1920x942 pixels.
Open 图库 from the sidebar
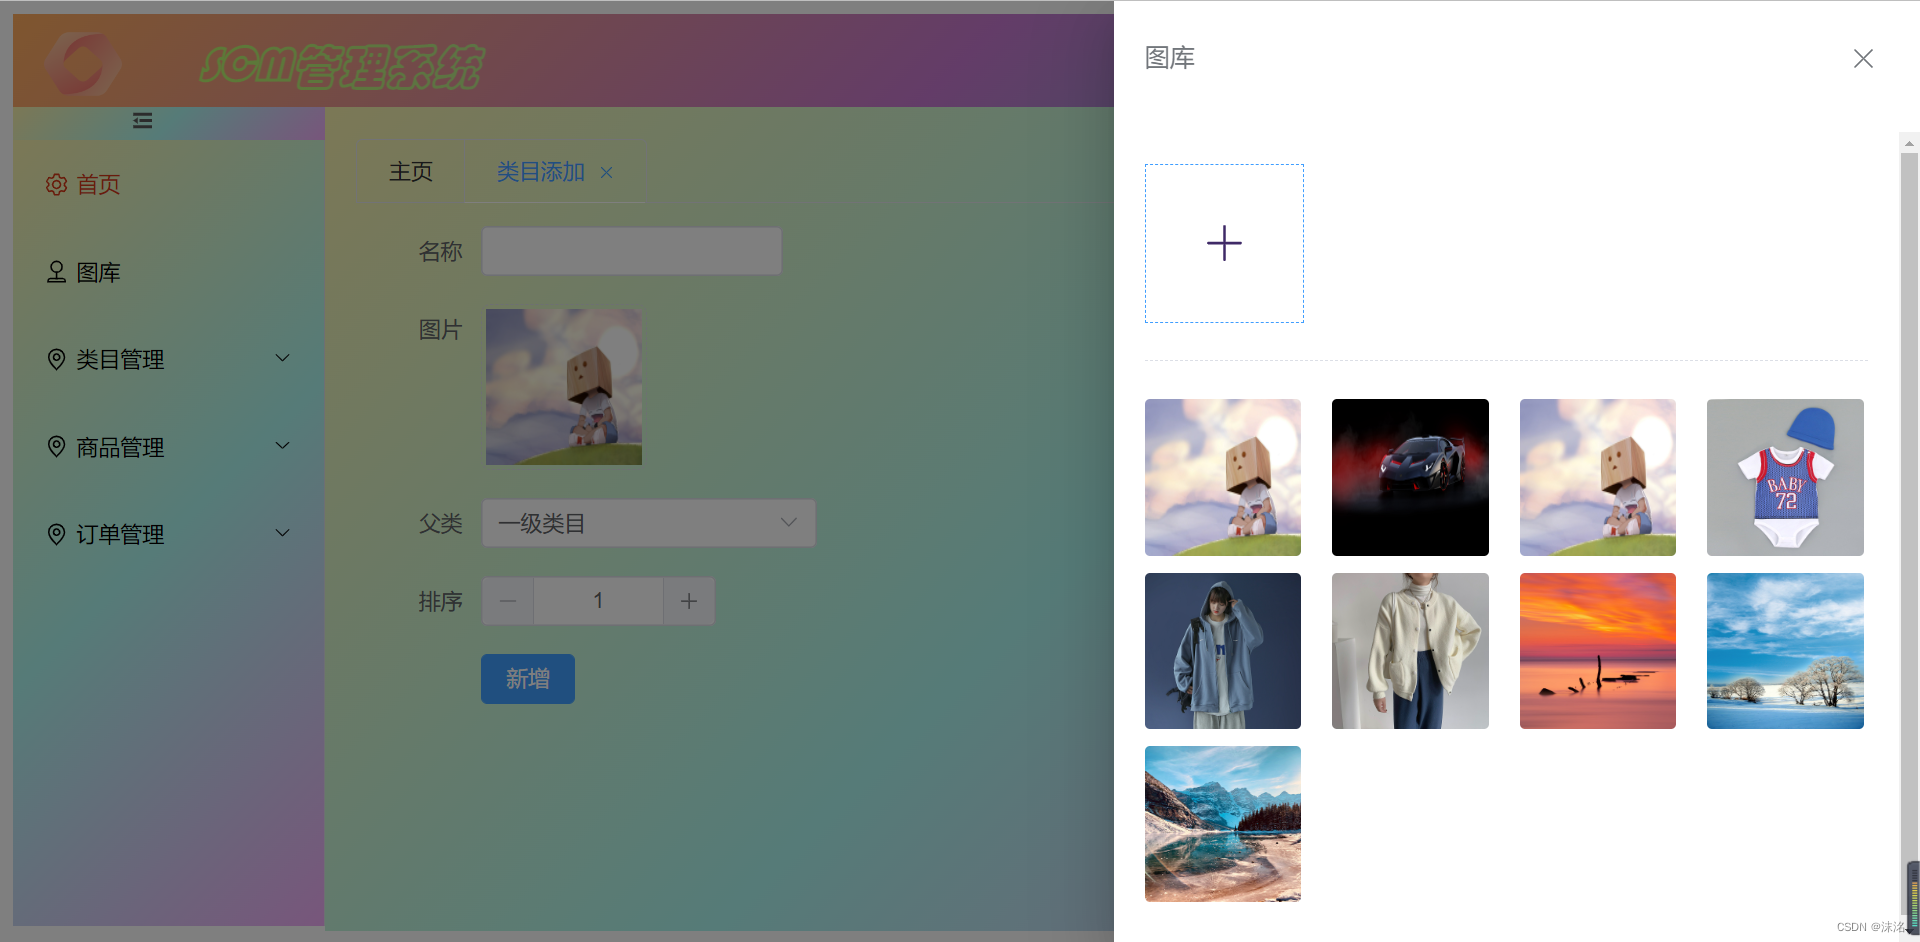coord(84,272)
